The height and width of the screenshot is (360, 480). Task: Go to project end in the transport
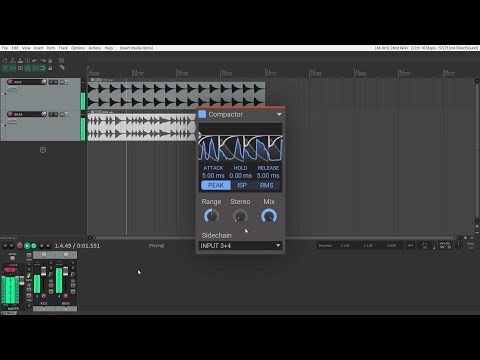(12, 246)
